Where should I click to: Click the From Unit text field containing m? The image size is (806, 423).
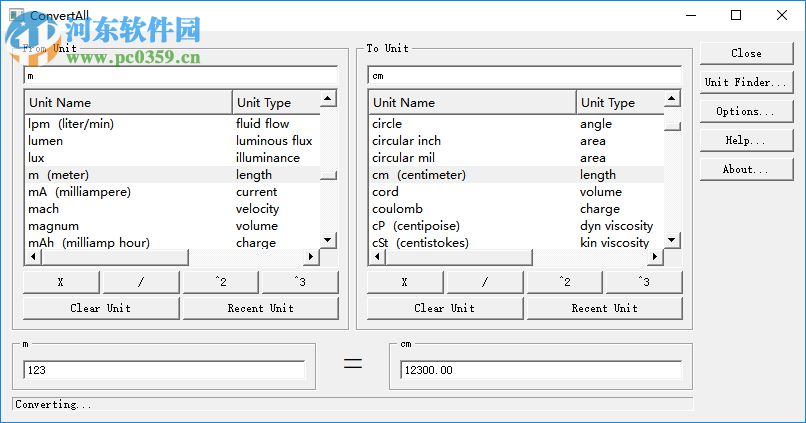click(x=180, y=76)
